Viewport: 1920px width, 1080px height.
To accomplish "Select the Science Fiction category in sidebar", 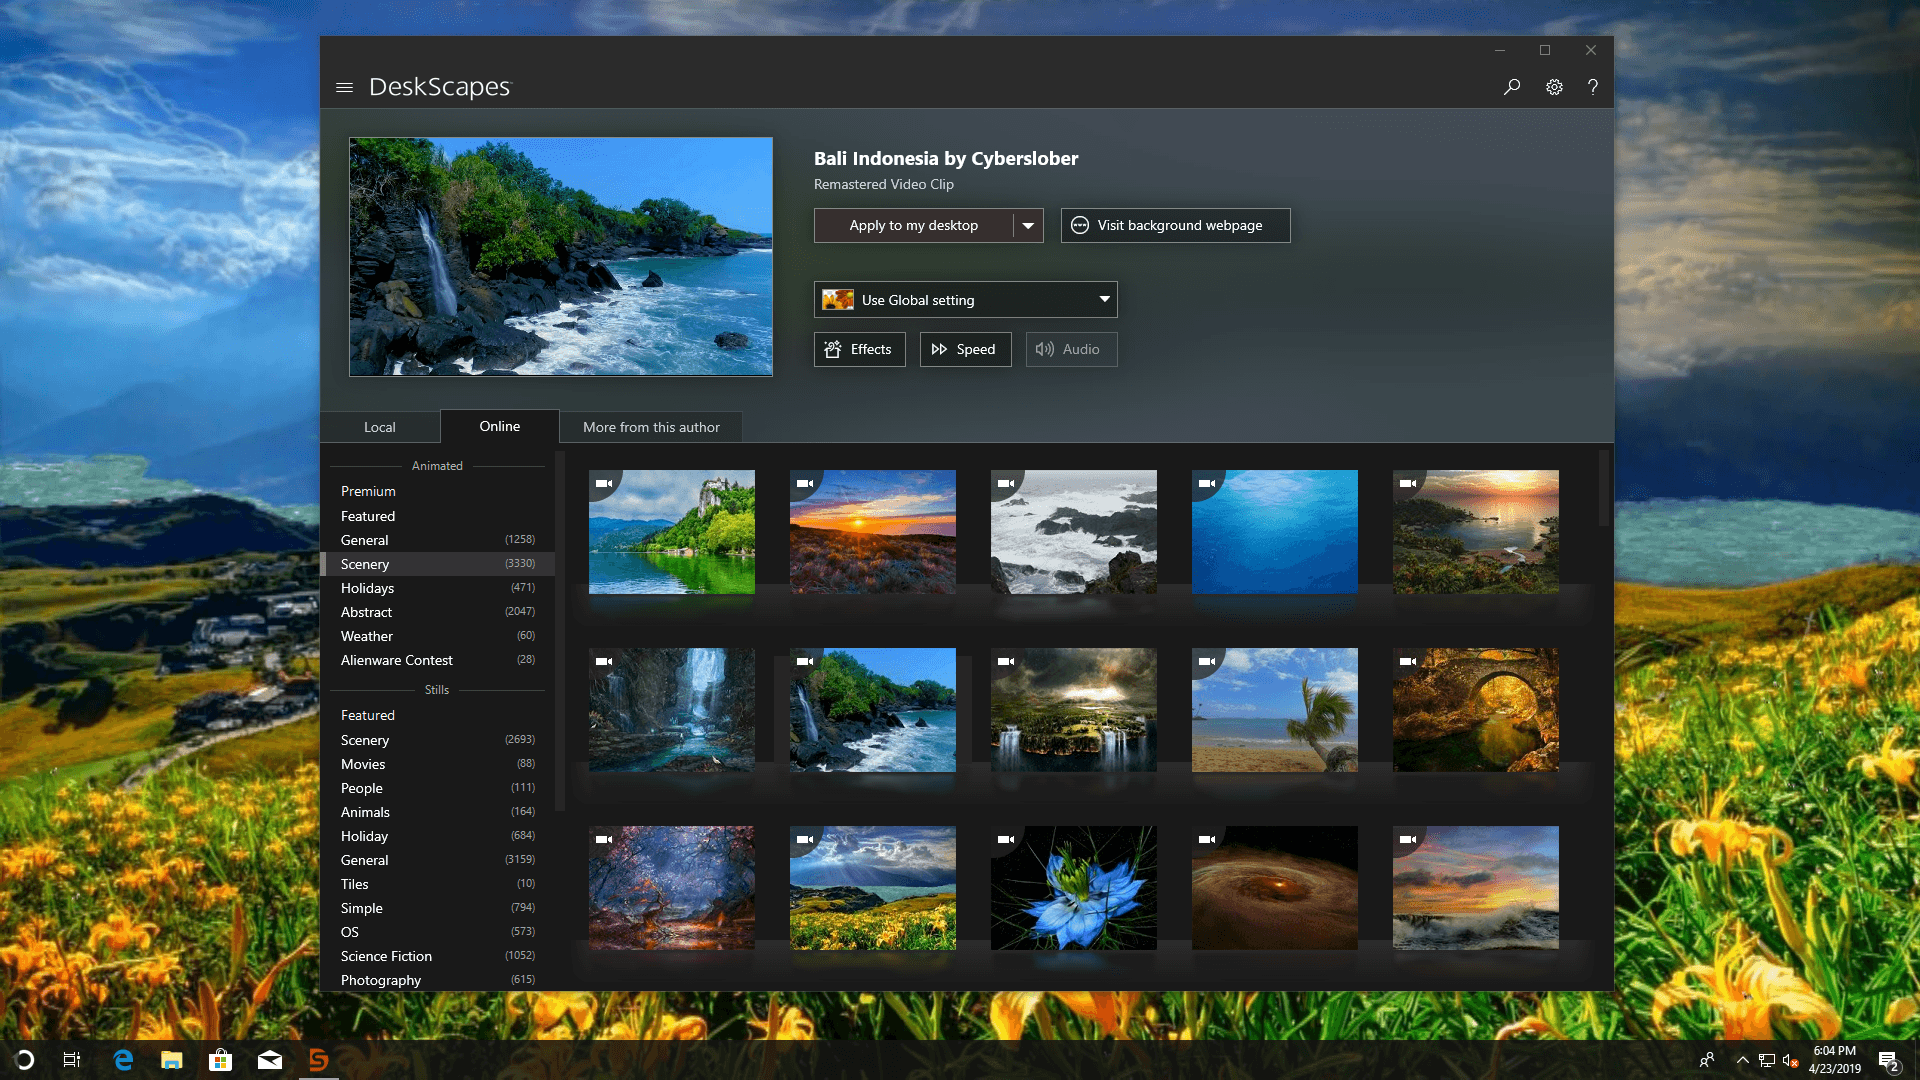I will coord(385,956).
